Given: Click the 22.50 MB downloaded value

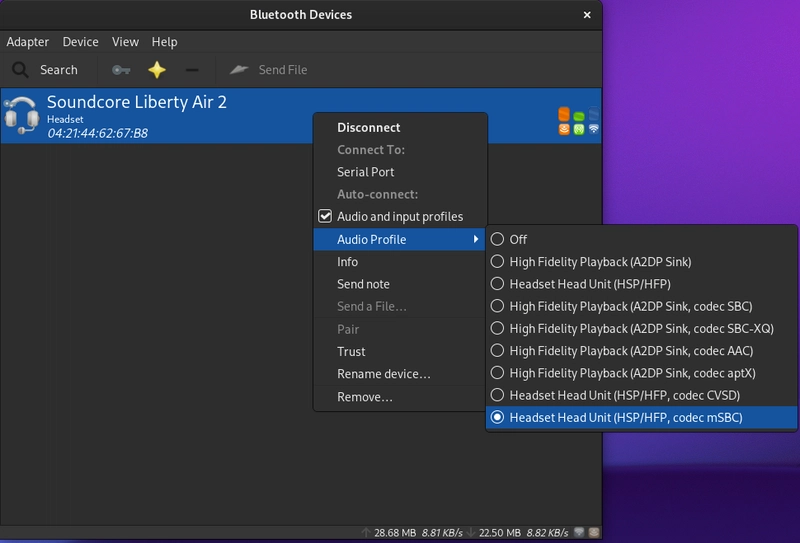Looking at the screenshot, I should click(499, 533).
